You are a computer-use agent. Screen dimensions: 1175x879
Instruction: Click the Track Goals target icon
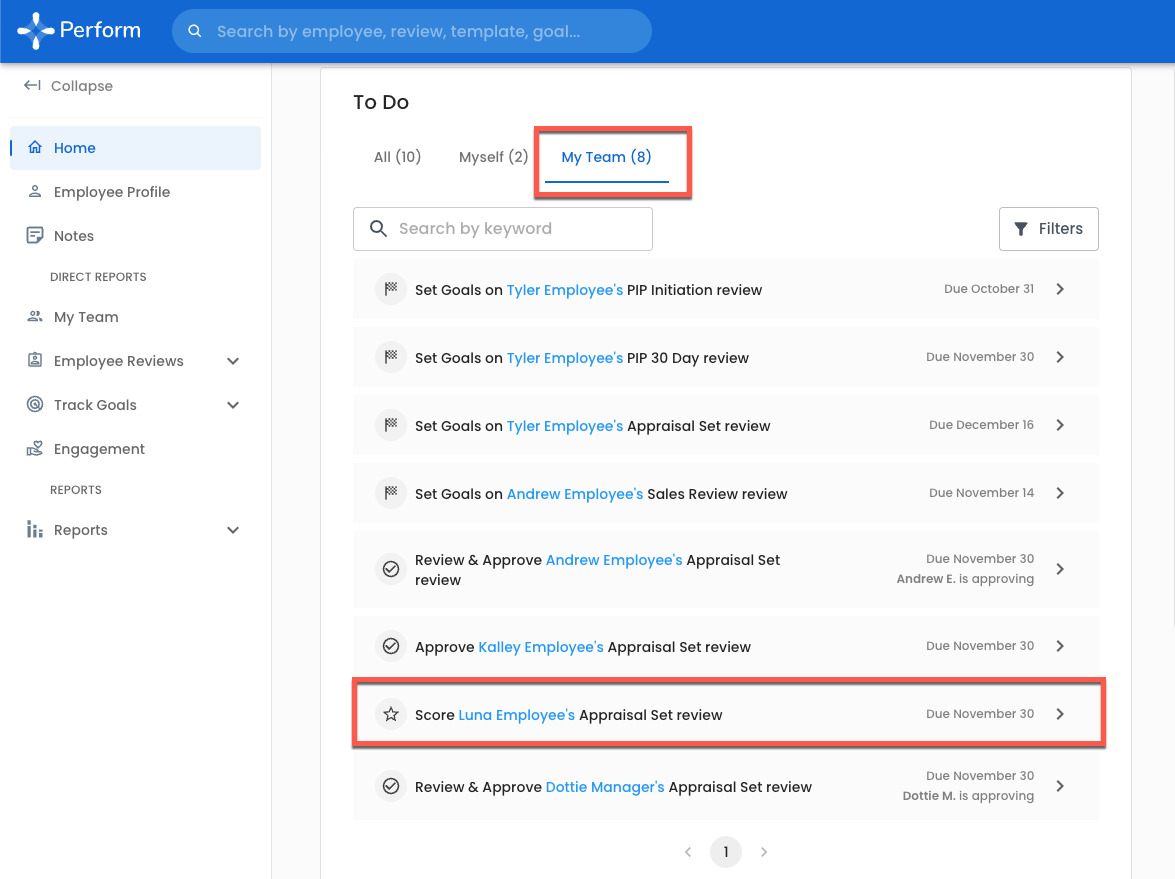[34, 405]
